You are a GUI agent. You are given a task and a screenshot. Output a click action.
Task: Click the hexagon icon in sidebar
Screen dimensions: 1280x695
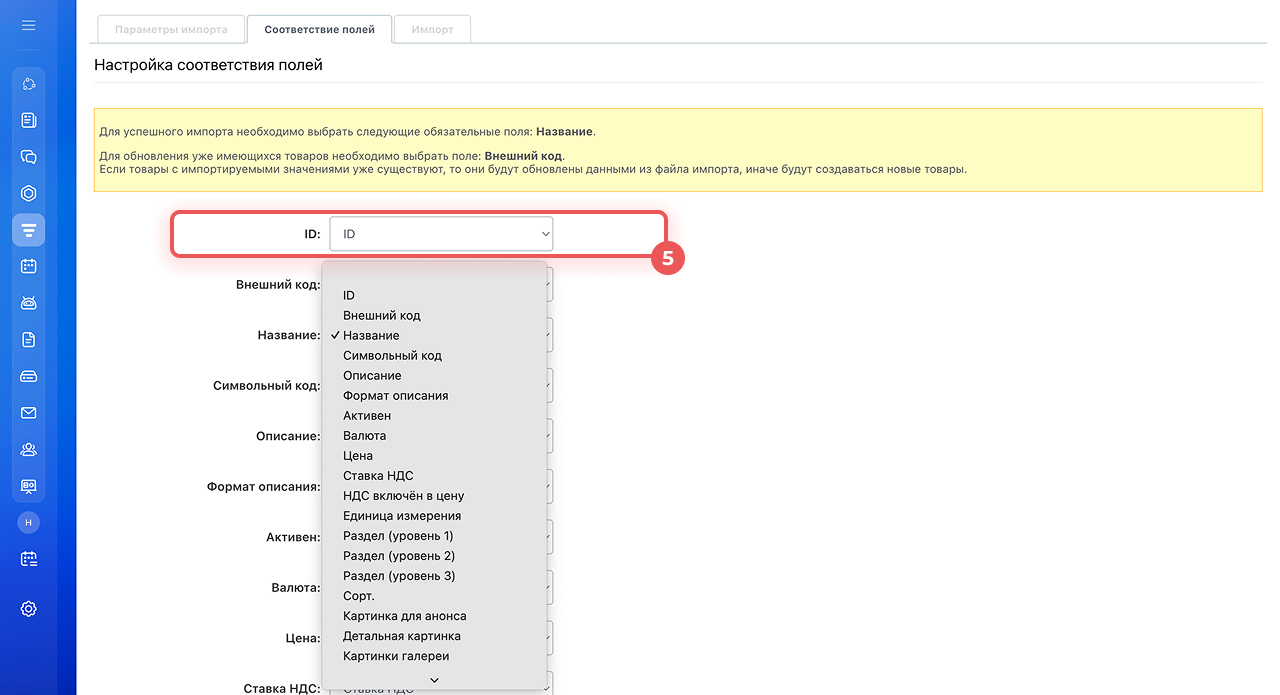coord(28,193)
